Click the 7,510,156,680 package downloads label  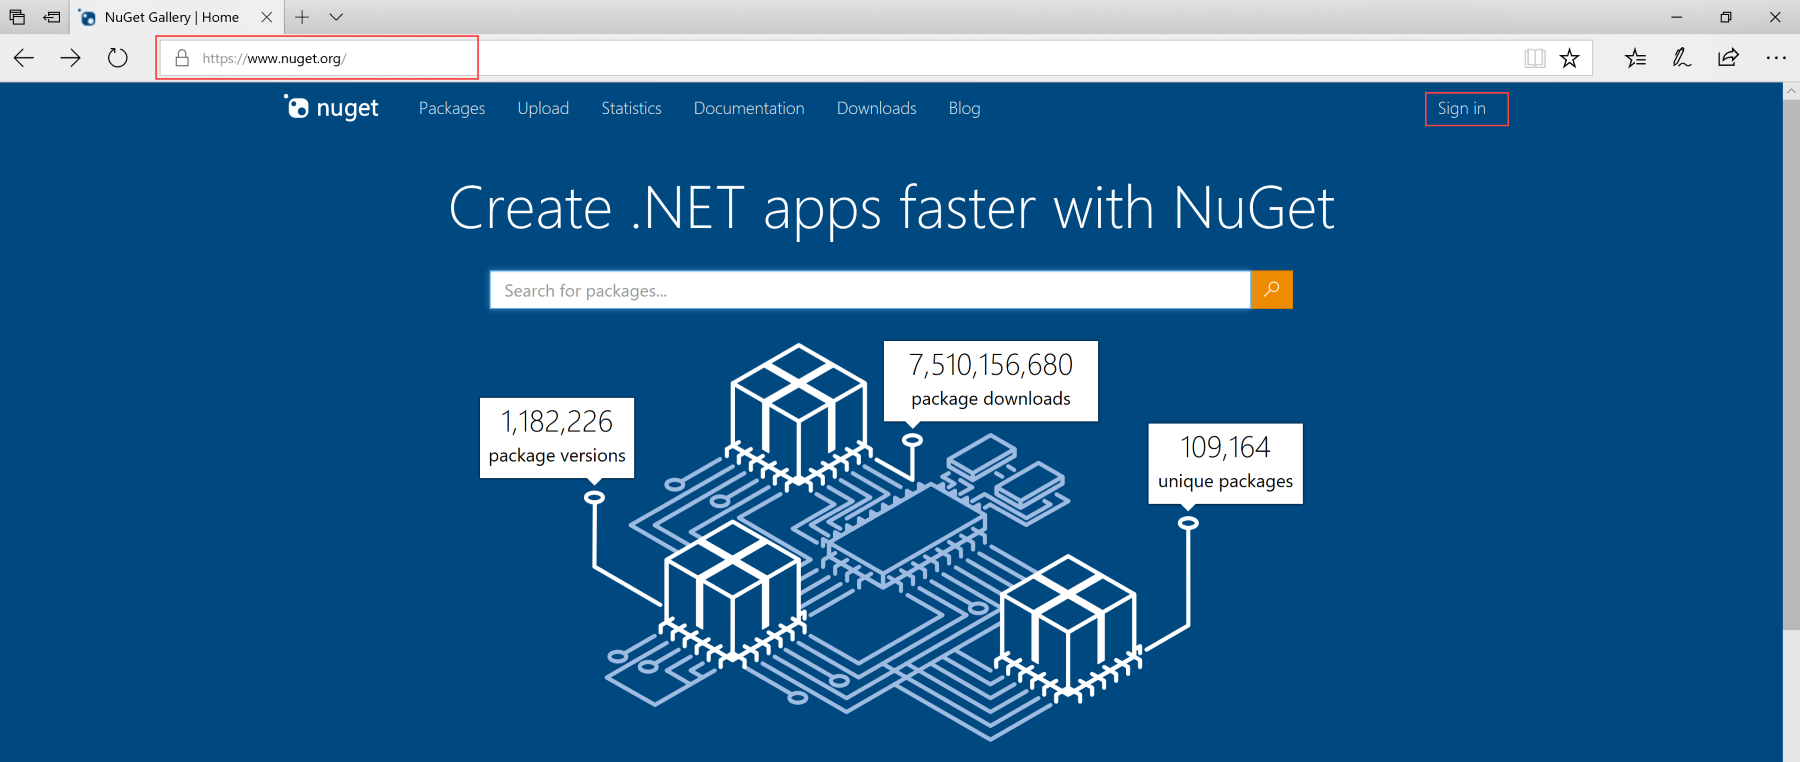[991, 381]
